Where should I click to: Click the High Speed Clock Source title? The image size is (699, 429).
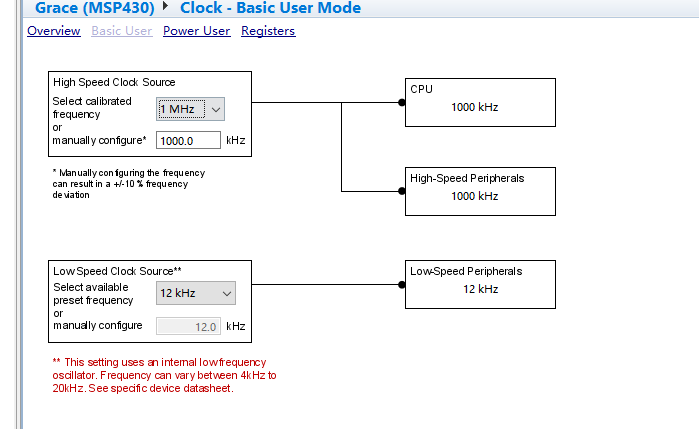[114, 82]
